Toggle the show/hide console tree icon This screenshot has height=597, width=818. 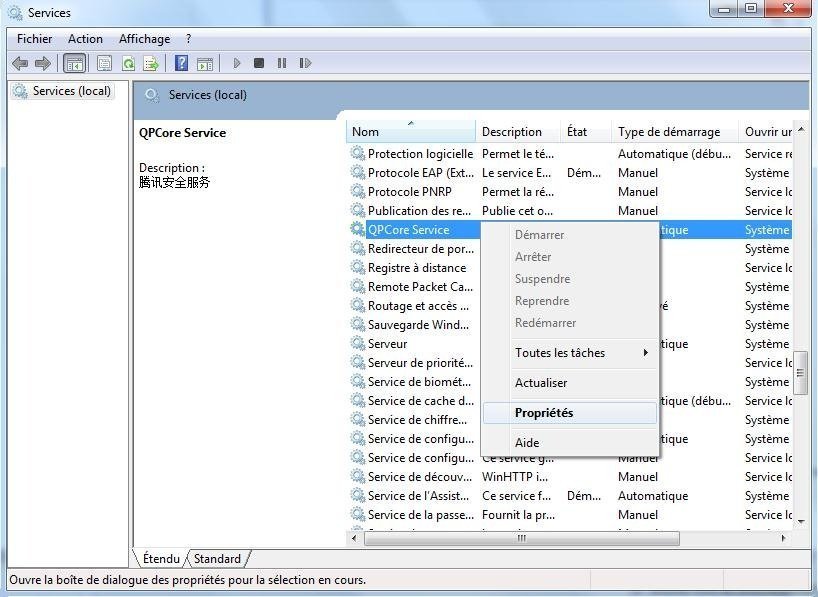pos(74,63)
